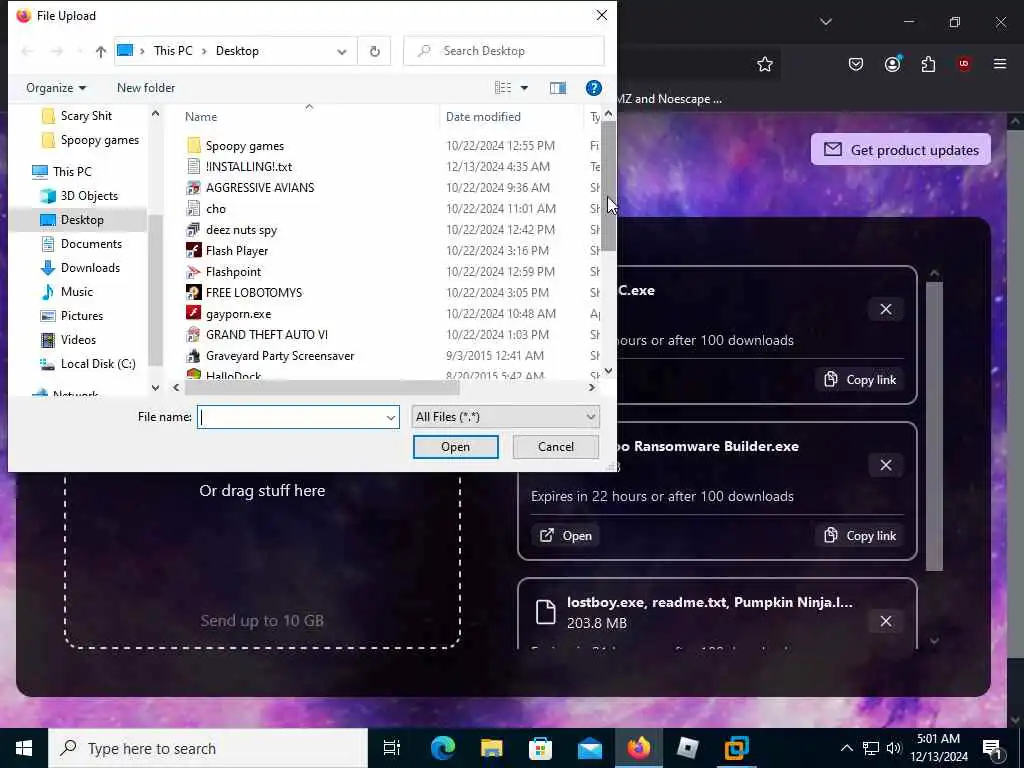Open Roblox icon on taskbar
1024x768 pixels.
687,748
